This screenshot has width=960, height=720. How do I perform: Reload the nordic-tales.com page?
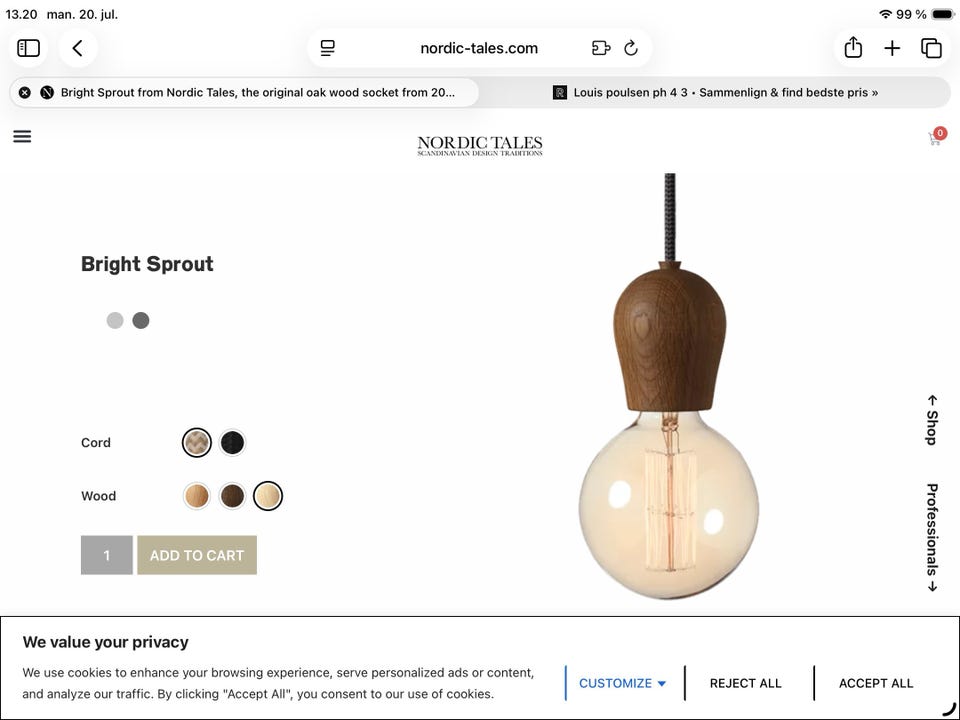coord(631,48)
